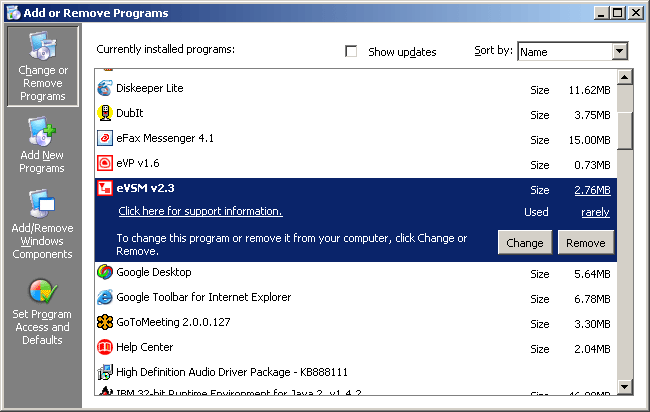
Task: Click the 5.64MB size value
Action: (x=592, y=274)
